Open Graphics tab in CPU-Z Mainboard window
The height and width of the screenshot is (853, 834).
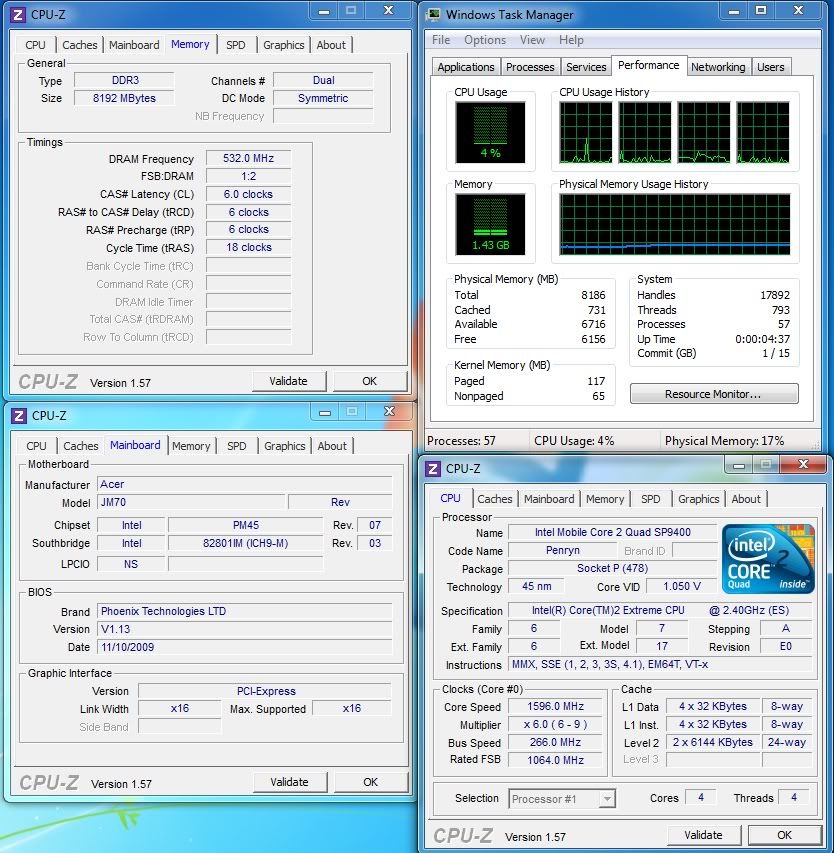[x=285, y=446]
